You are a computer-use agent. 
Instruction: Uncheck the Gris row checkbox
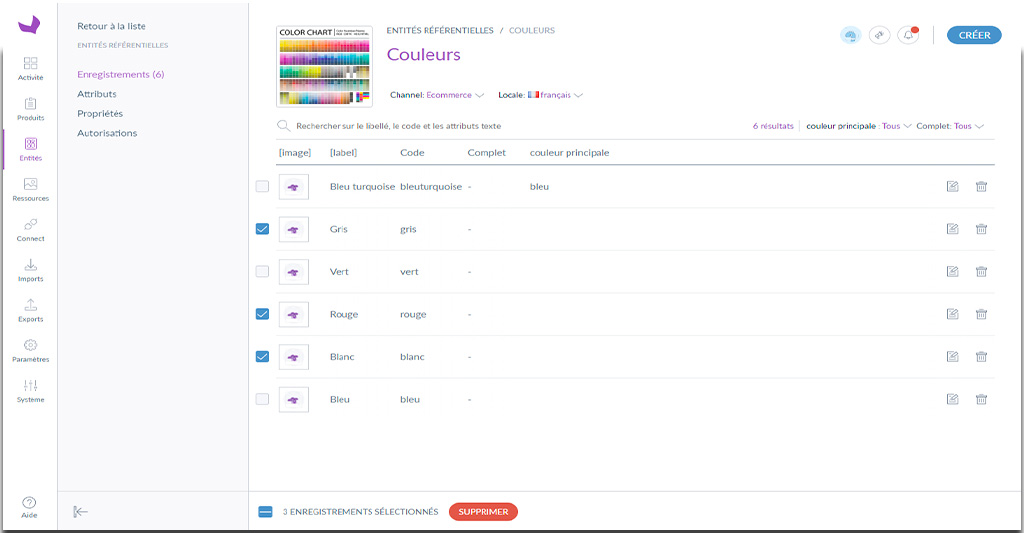pyautogui.click(x=262, y=229)
